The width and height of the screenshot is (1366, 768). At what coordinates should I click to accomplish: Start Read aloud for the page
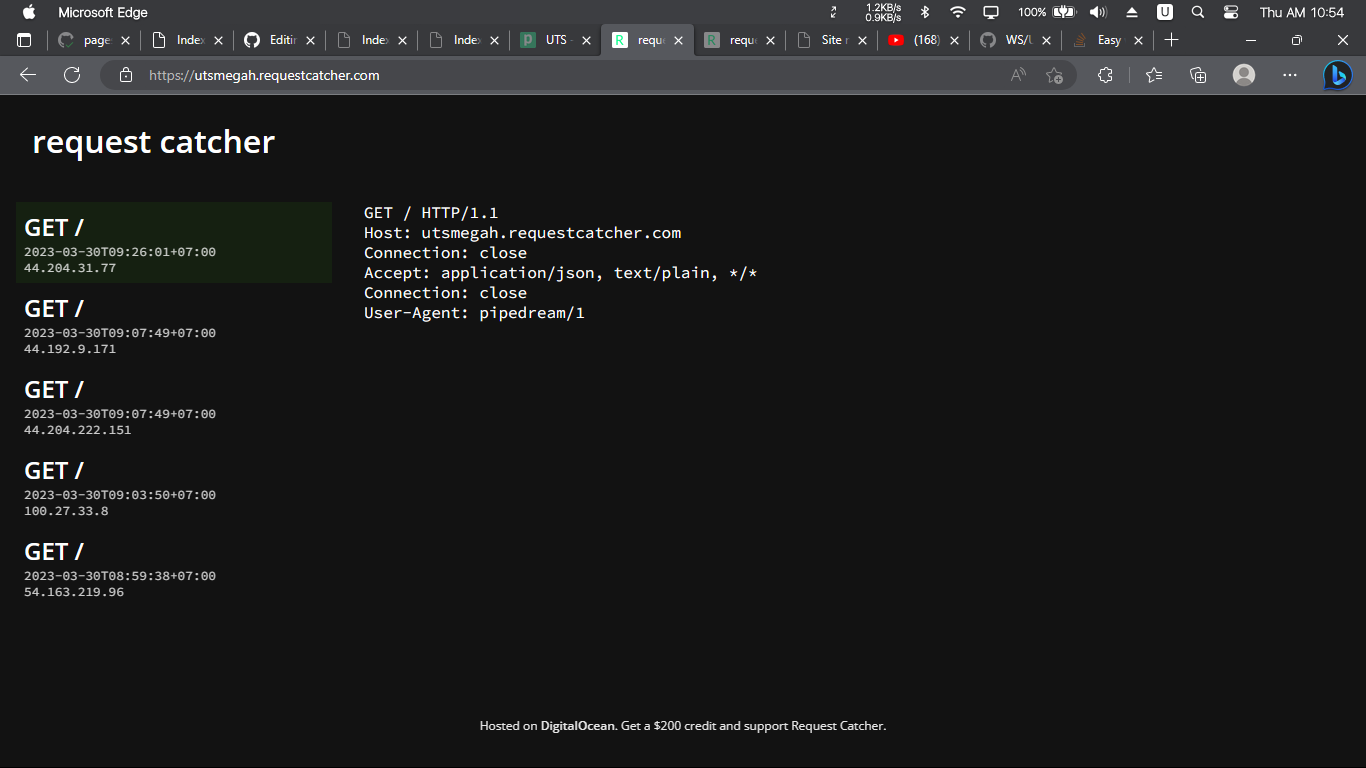pos(1017,75)
